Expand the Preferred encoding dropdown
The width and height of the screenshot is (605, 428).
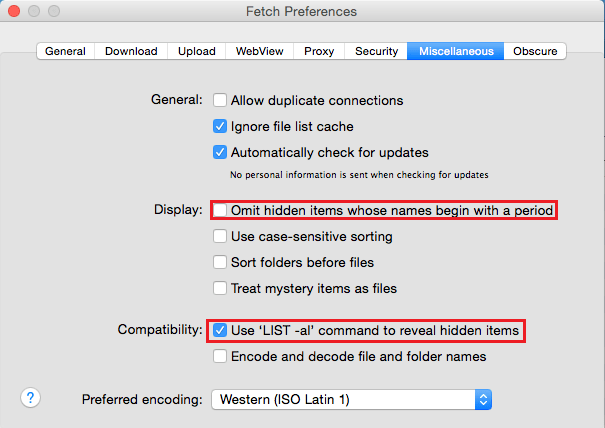pos(351,399)
